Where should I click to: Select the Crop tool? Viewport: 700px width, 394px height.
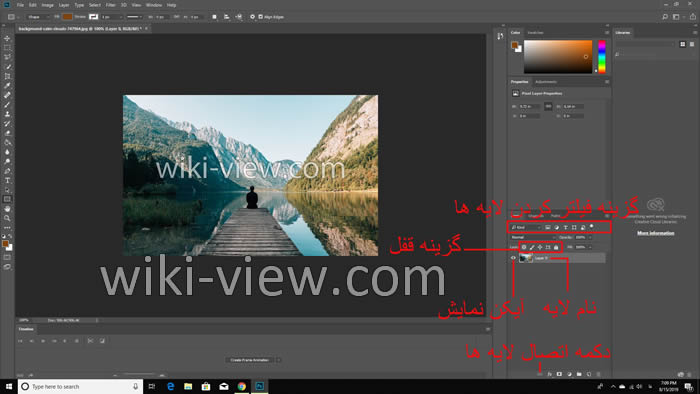(7, 76)
